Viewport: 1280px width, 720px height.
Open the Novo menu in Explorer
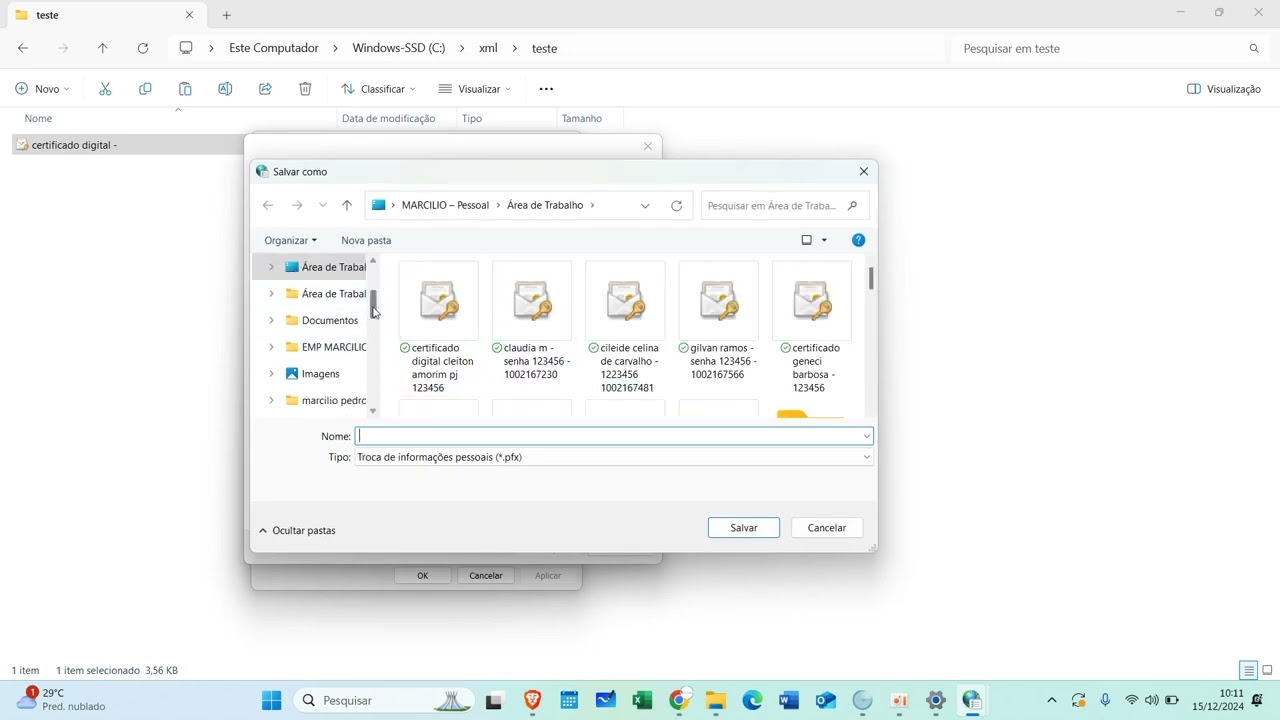point(42,89)
